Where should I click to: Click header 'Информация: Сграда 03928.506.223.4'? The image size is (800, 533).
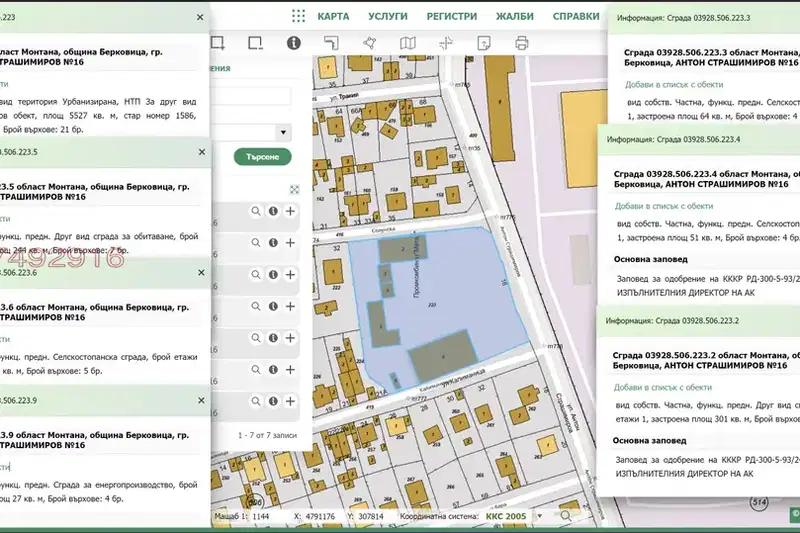pyautogui.click(x=673, y=139)
